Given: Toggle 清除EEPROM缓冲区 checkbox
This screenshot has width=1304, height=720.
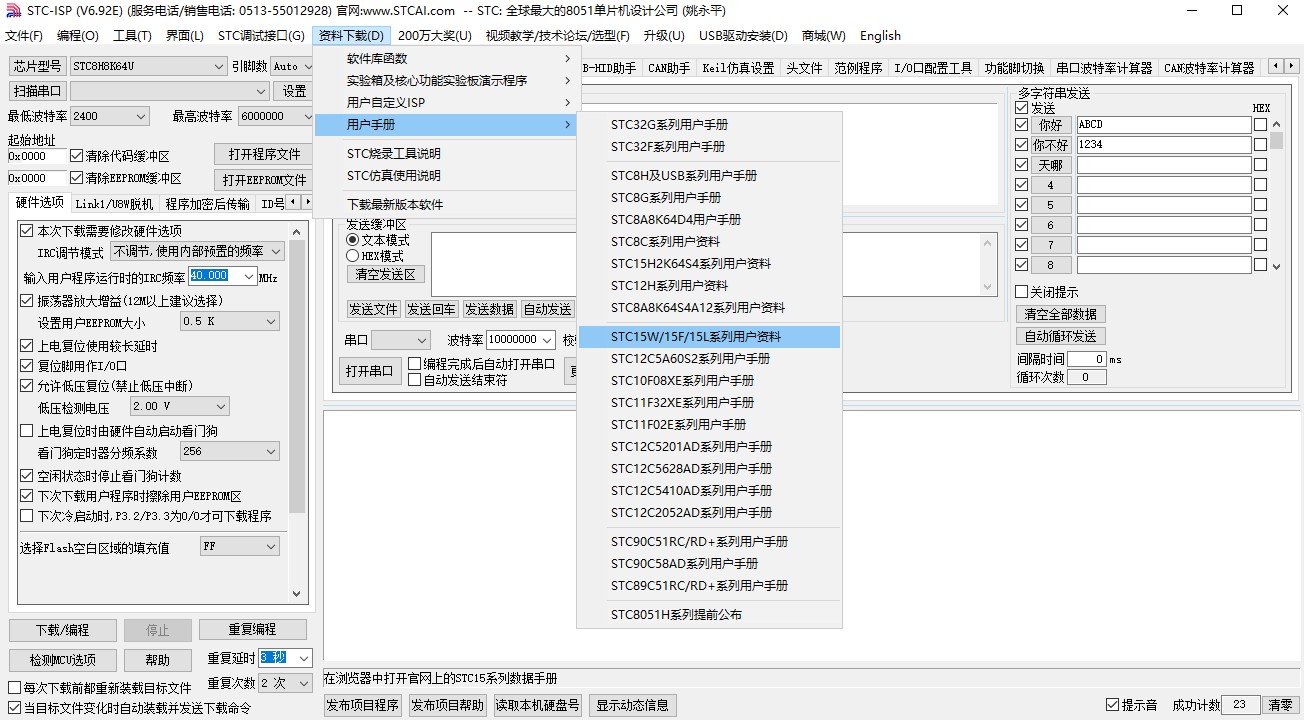Looking at the screenshot, I should [77, 178].
